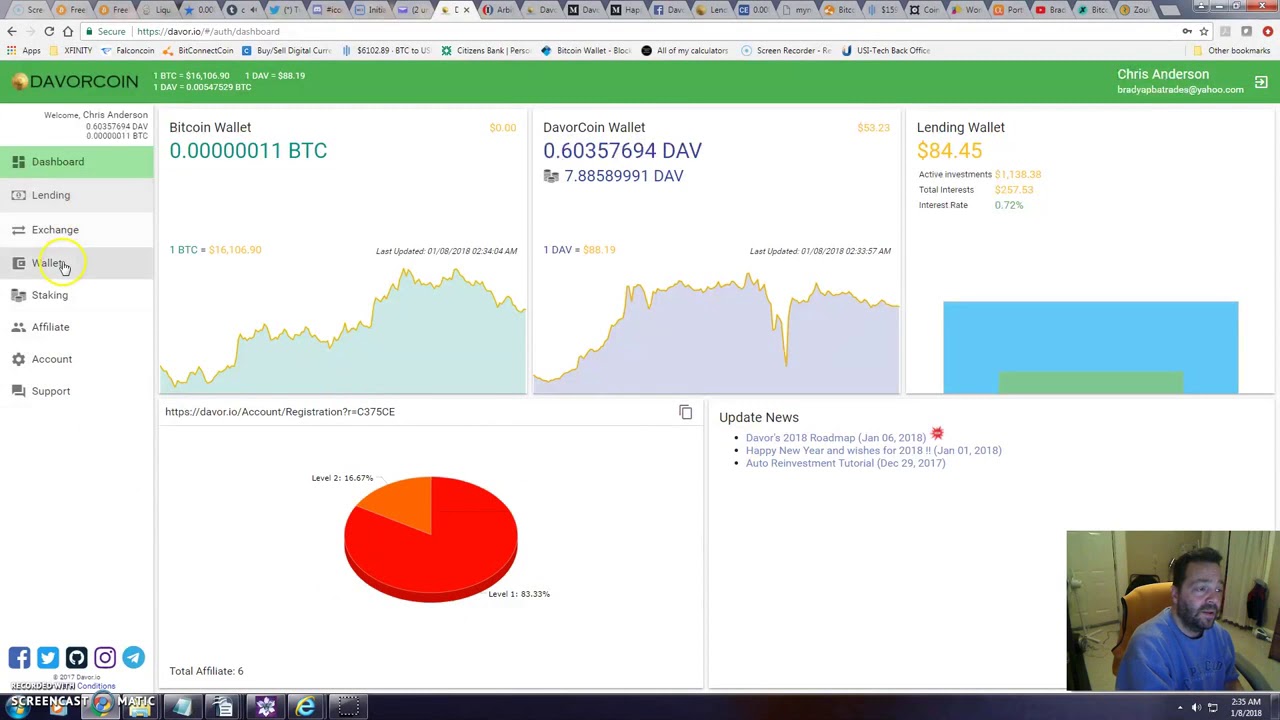
Task: Open the Twitter social icon
Action: tap(47, 657)
